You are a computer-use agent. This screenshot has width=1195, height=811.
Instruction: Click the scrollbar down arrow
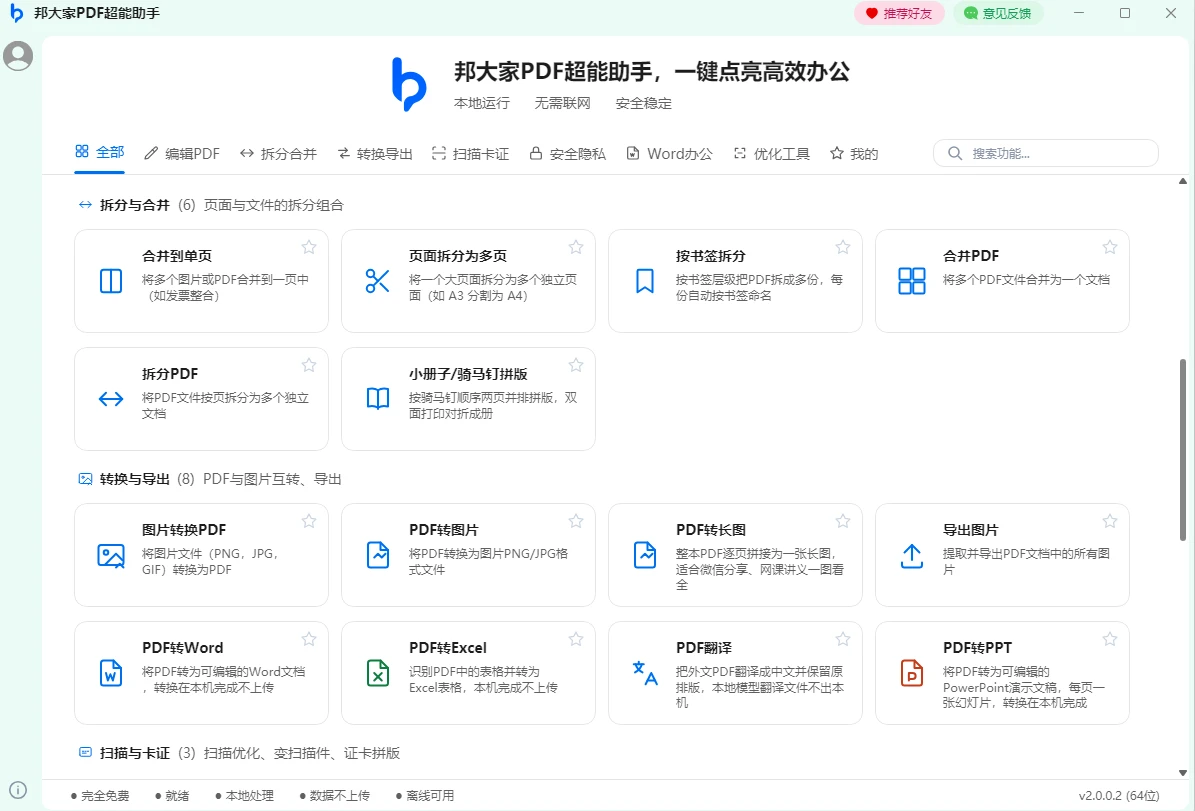pyautogui.click(x=1183, y=772)
